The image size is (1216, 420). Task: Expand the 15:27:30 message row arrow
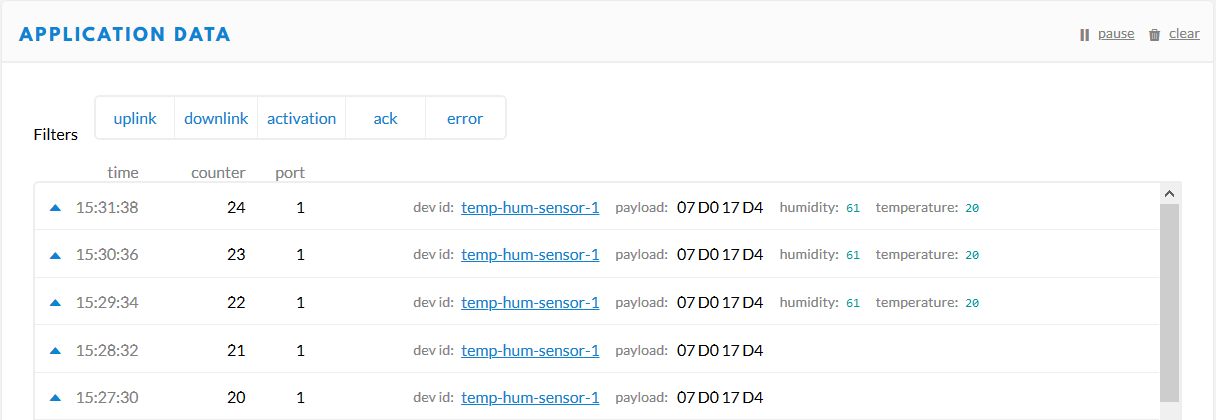55,398
